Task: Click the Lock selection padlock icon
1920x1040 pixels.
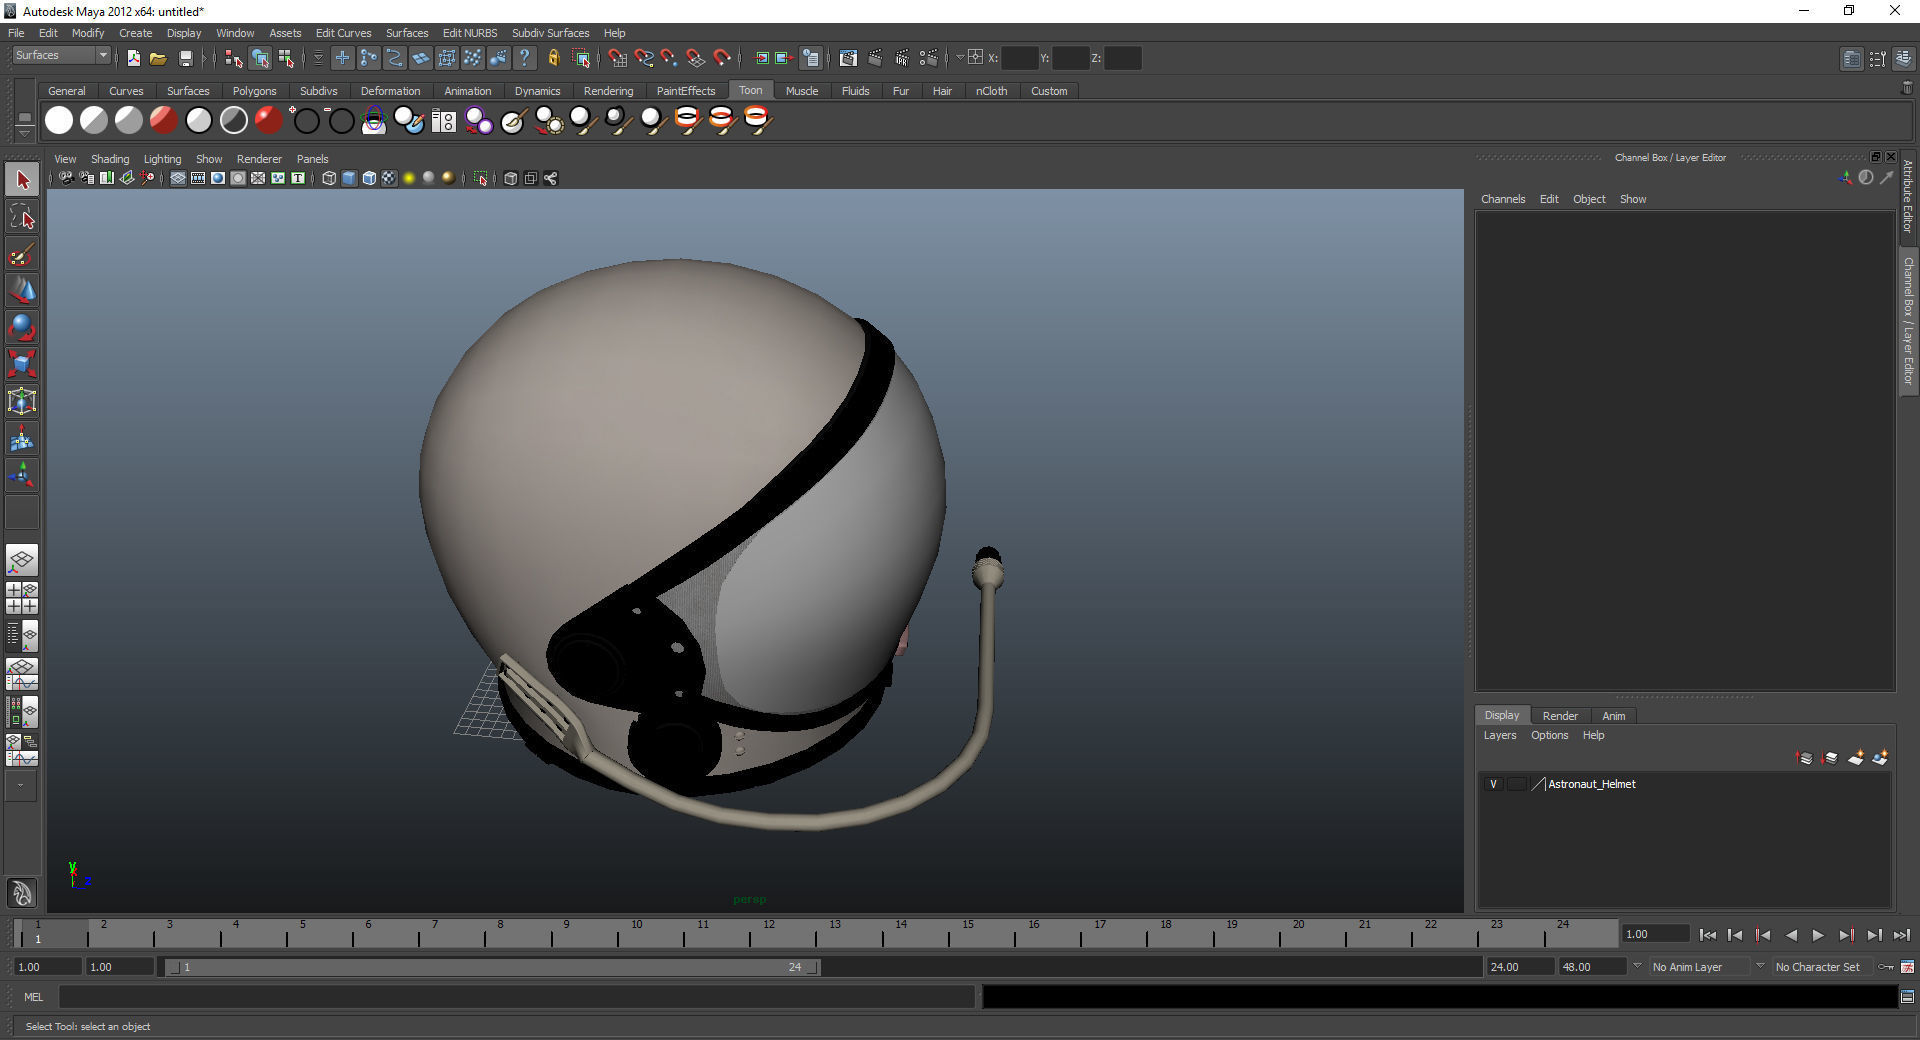Action: pyautogui.click(x=553, y=58)
